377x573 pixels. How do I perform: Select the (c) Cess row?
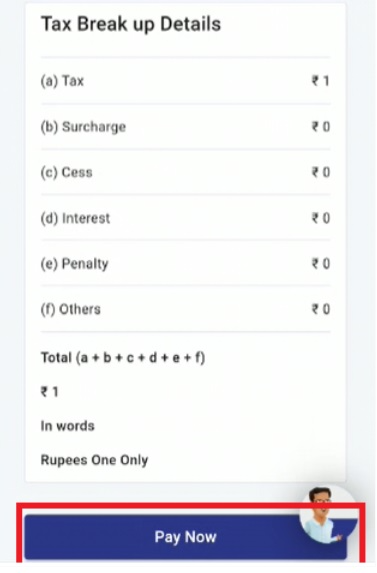click(185, 172)
